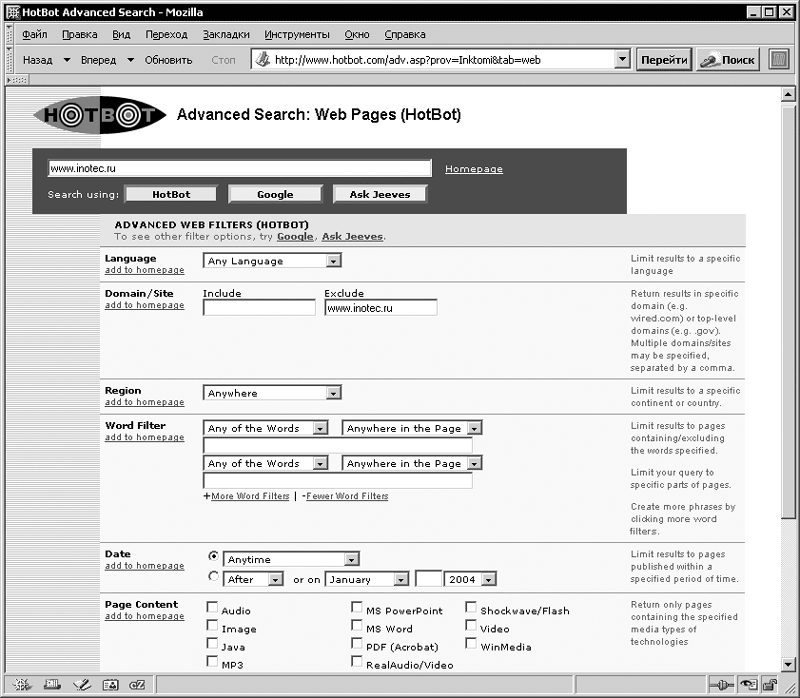Image resolution: width=800 pixels, height=698 pixels.
Task: Open the Mail component icon in status bar
Action: 52,684
